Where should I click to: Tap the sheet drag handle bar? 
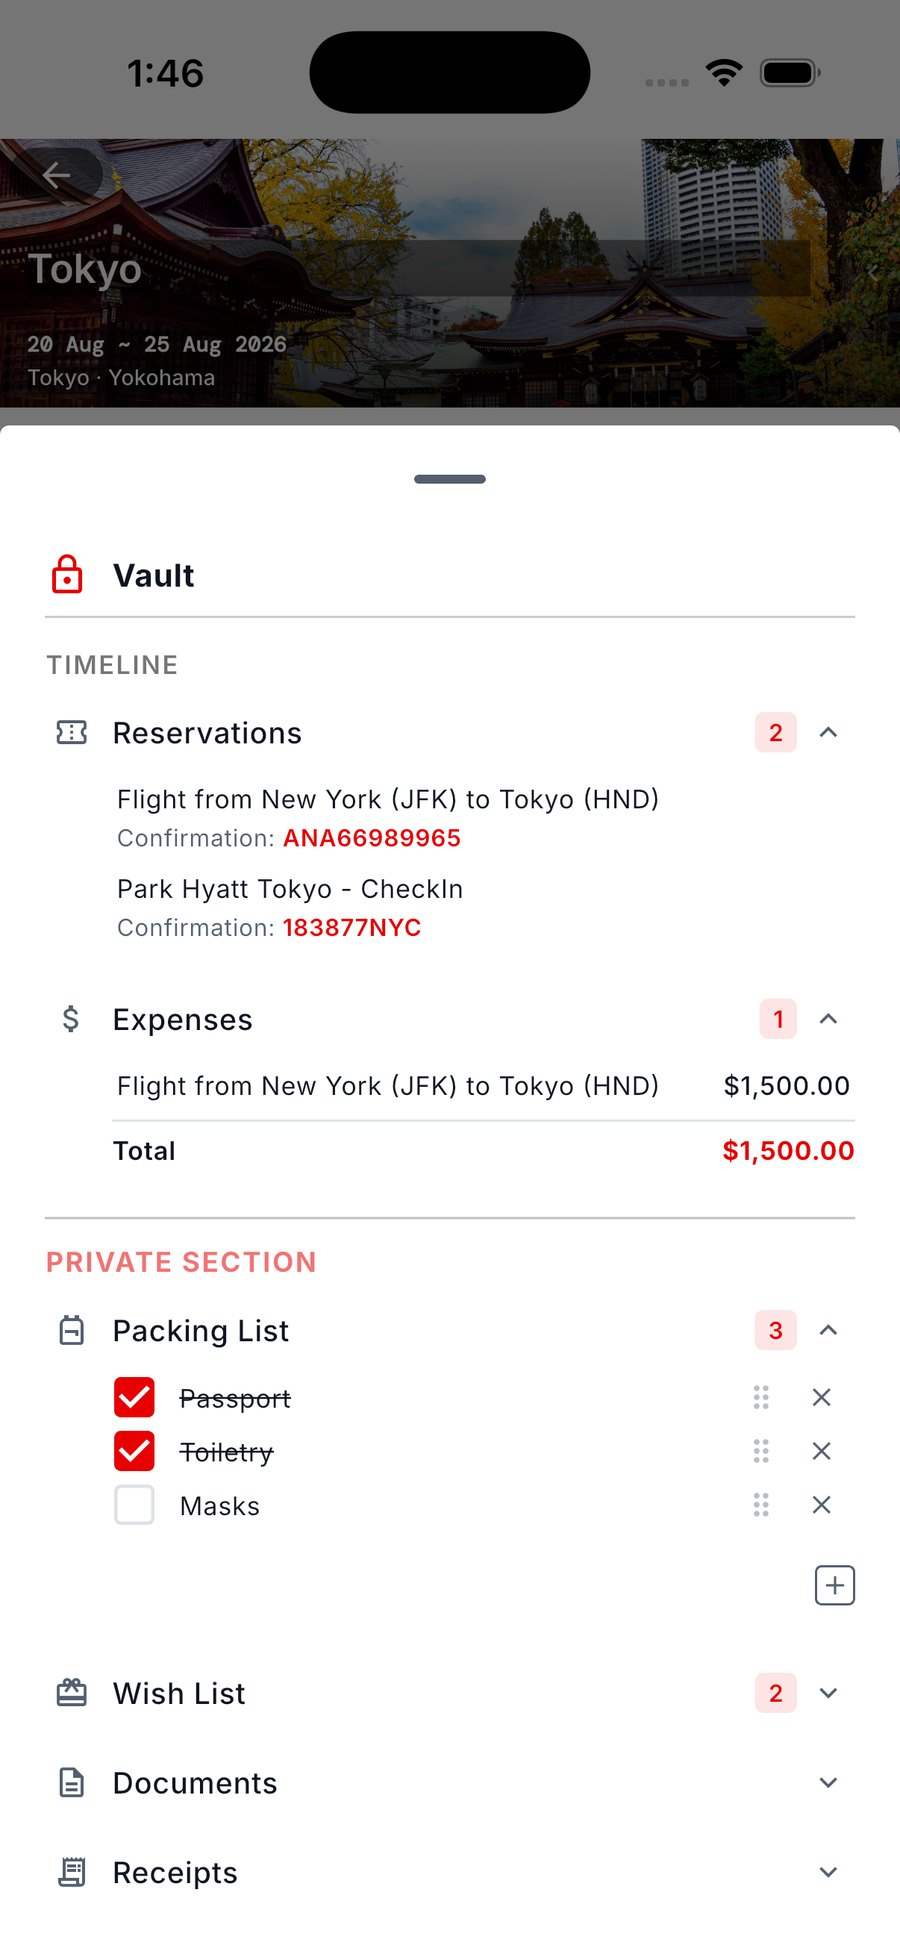[450, 479]
